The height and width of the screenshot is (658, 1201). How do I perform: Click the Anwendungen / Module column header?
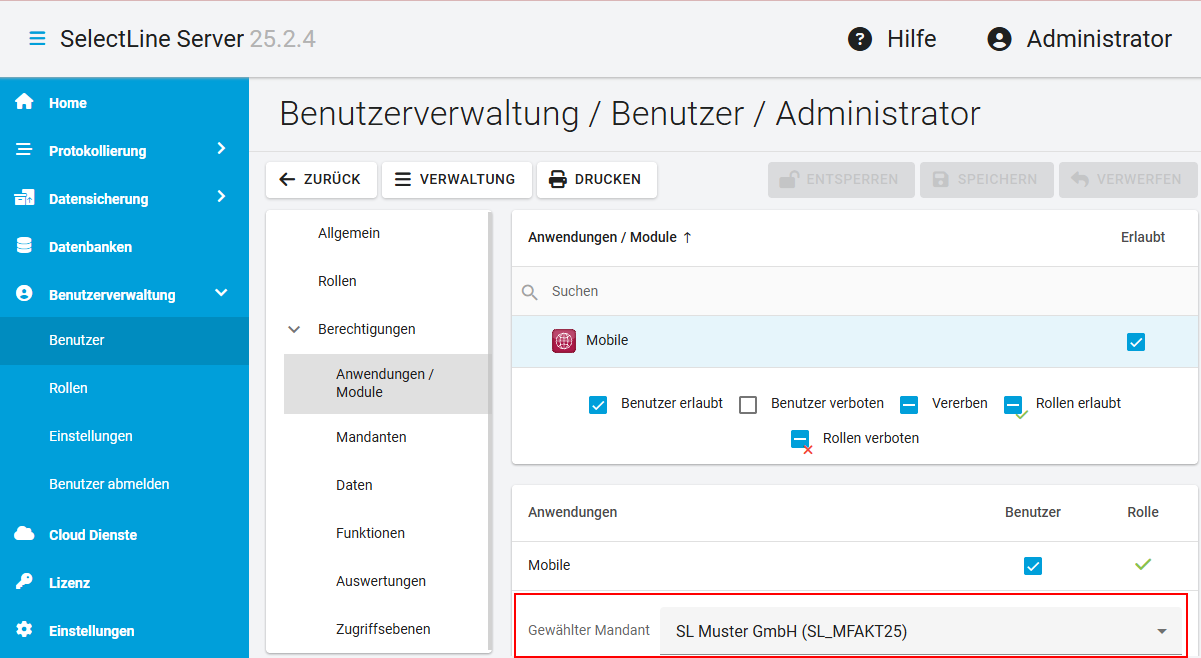tap(603, 238)
